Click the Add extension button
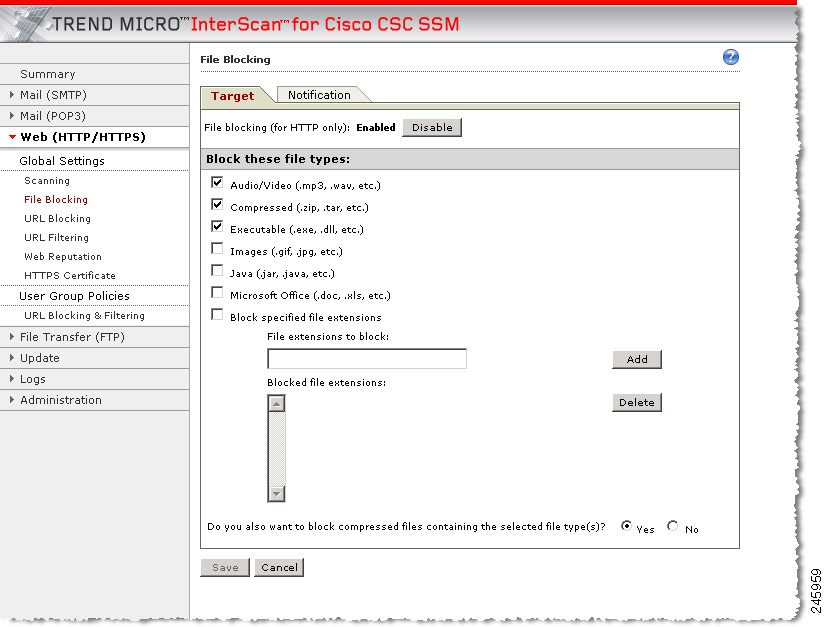 tap(636, 359)
